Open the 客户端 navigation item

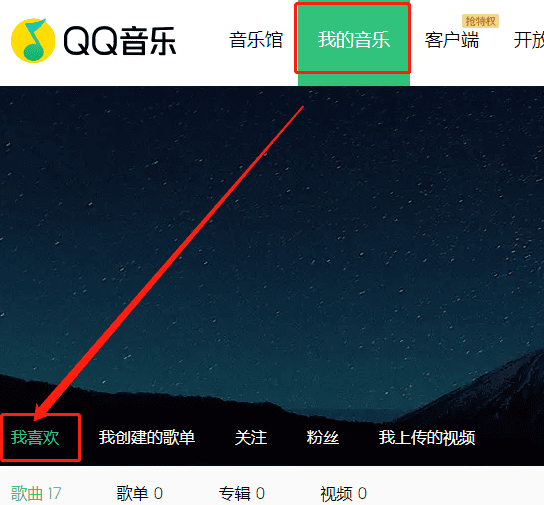coord(452,40)
